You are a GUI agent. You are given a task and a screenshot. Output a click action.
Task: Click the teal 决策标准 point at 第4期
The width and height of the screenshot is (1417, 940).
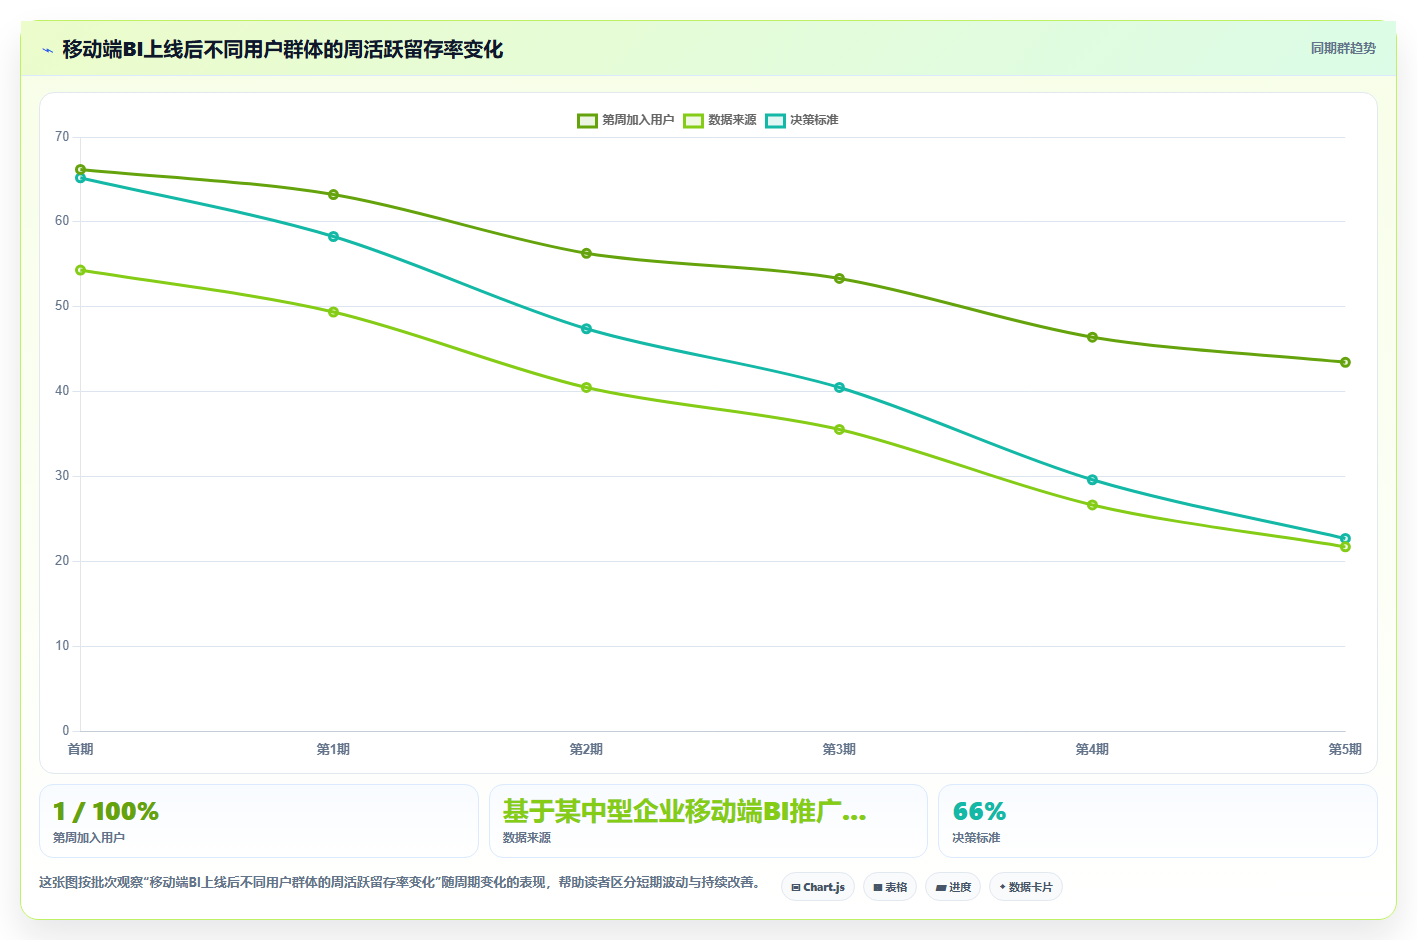pos(1092,480)
